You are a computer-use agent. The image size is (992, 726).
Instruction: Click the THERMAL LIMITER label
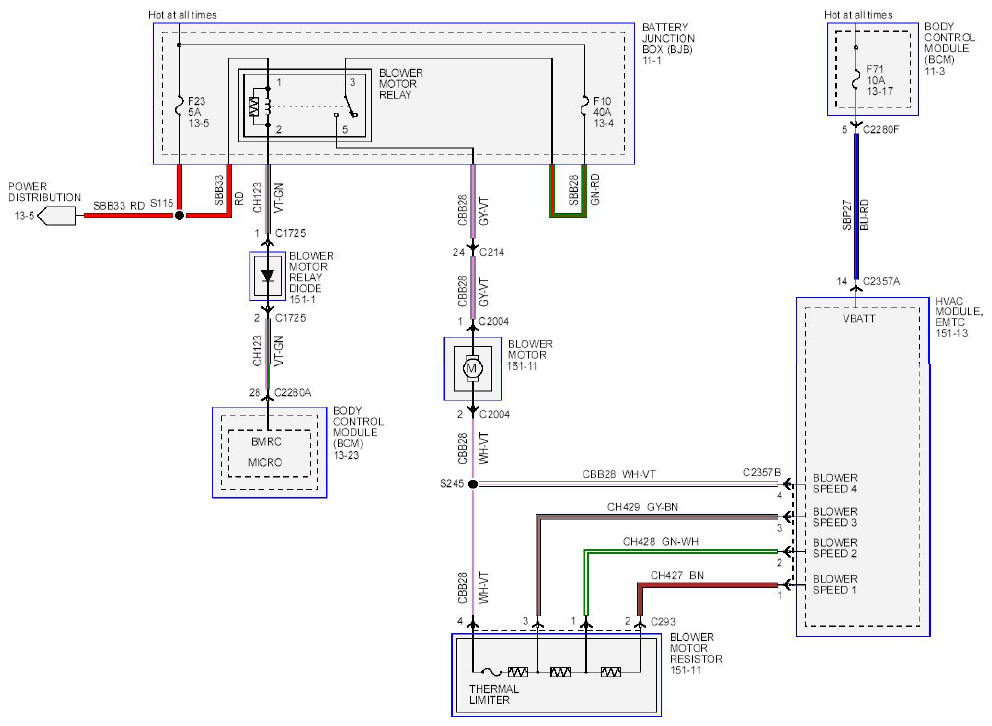click(x=493, y=694)
